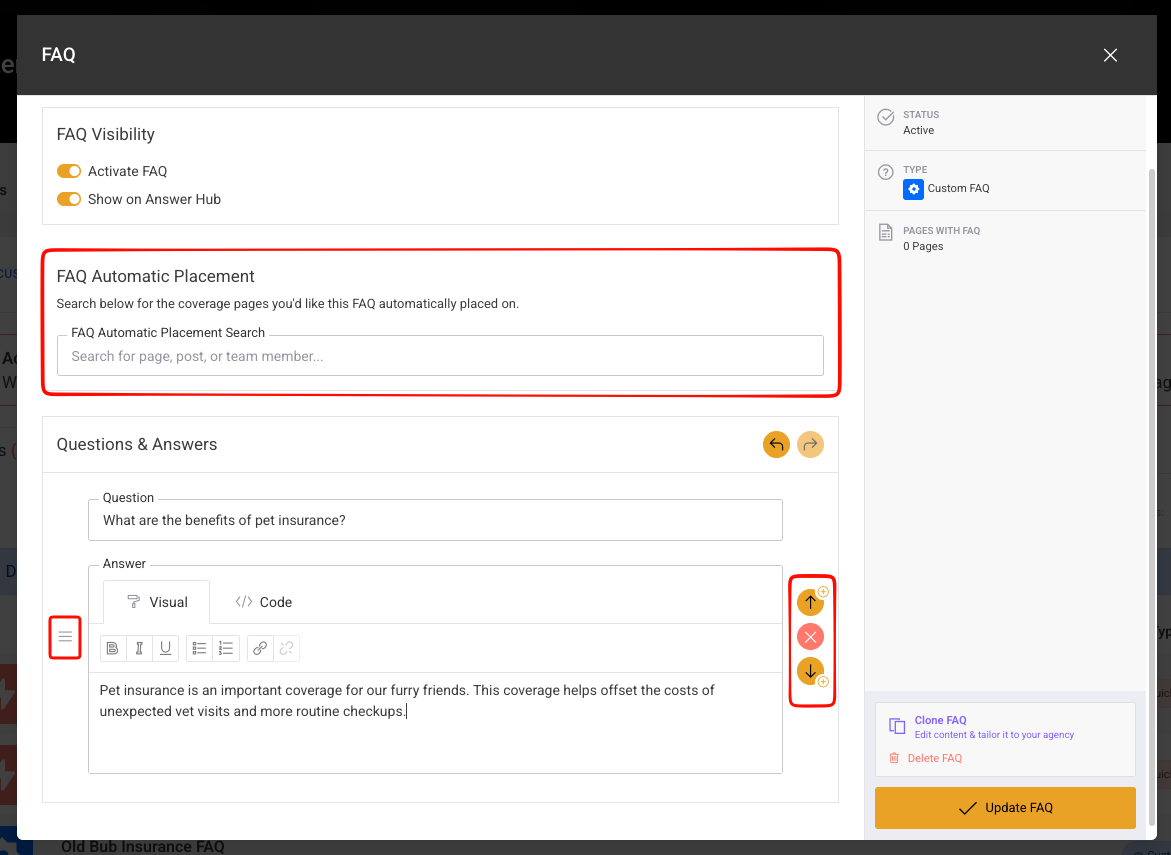
Task: Disable the Activate FAQ toggle
Action: pyautogui.click(x=69, y=171)
